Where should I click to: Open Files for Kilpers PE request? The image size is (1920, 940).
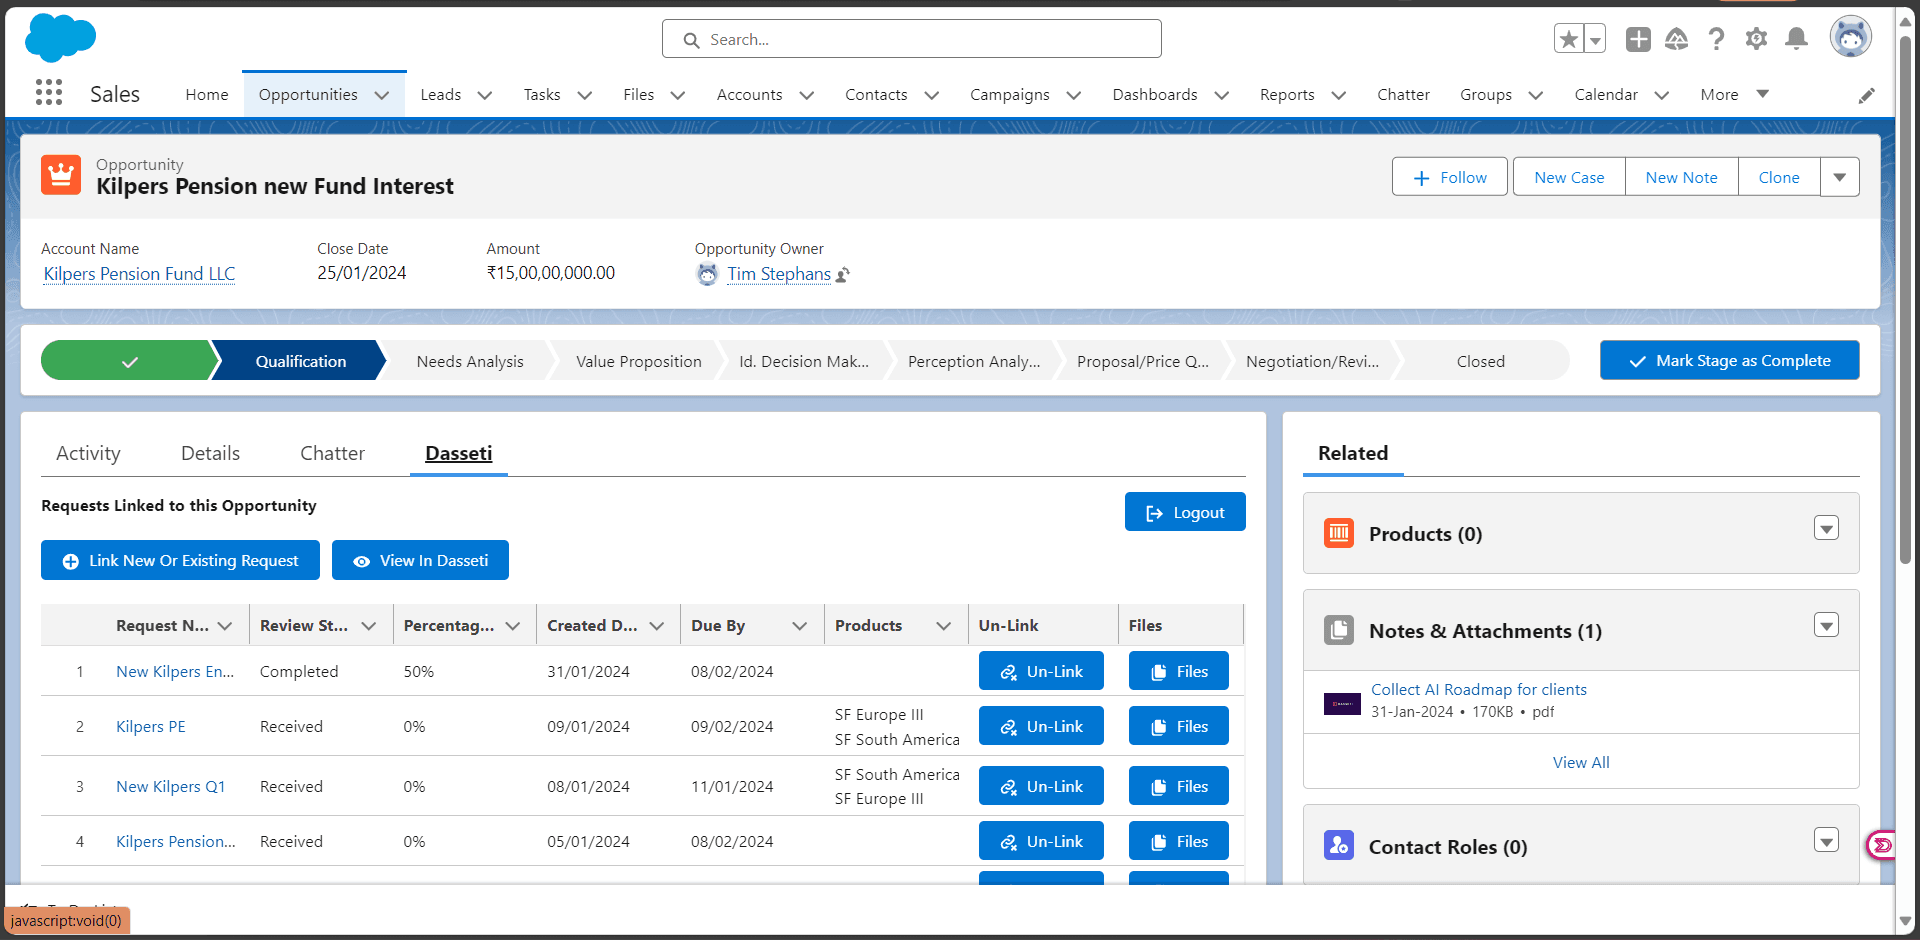(1178, 726)
